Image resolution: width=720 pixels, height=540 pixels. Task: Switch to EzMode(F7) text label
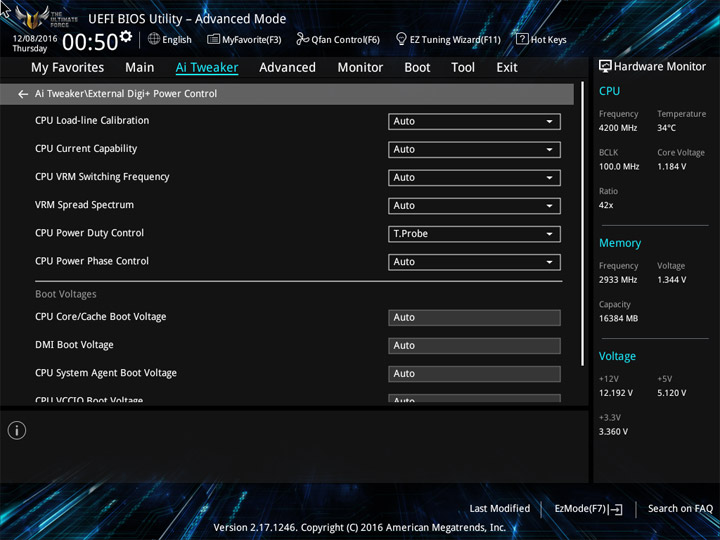[x=580, y=509]
